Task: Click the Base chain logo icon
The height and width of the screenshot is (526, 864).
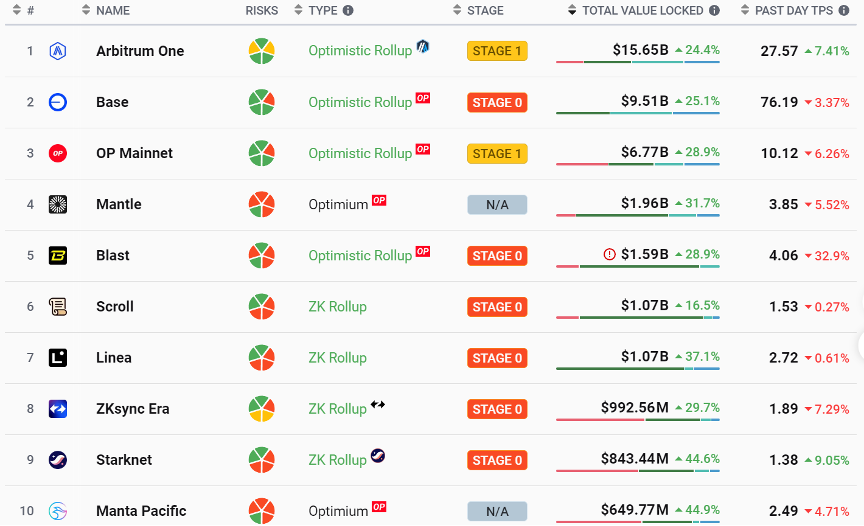Action: coord(58,102)
